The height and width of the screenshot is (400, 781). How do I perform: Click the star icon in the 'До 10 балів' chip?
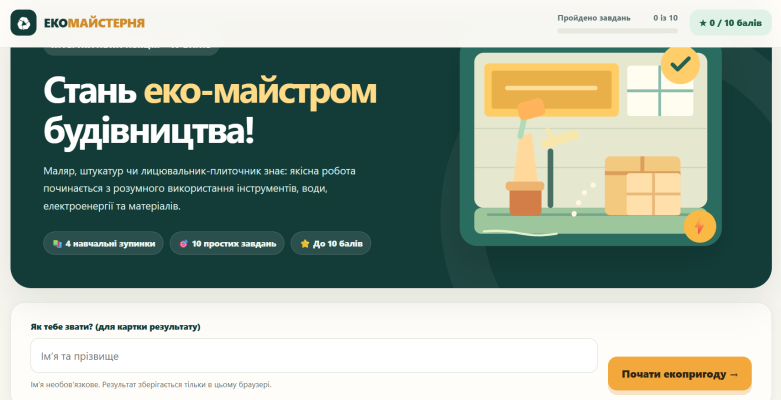coord(305,244)
